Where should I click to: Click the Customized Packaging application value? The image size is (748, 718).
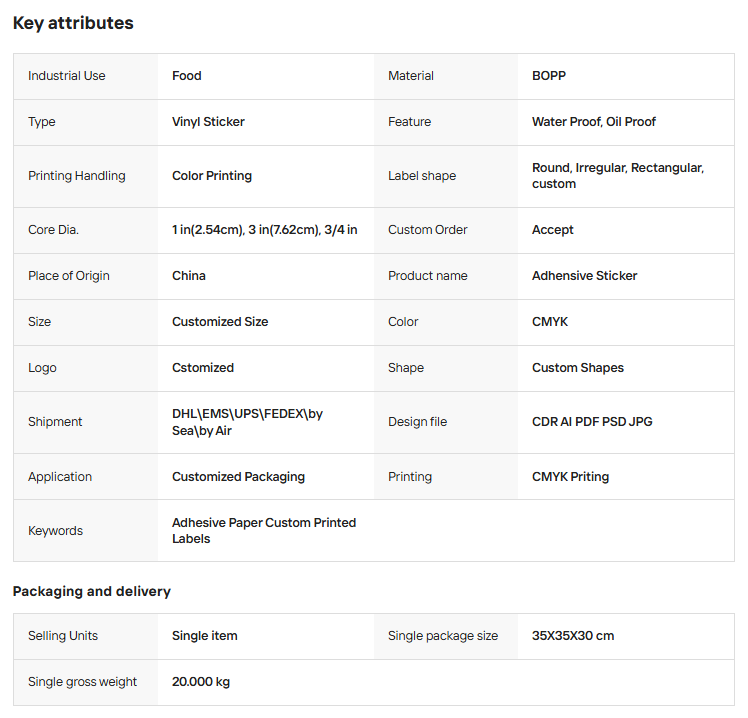pos(238,477)
